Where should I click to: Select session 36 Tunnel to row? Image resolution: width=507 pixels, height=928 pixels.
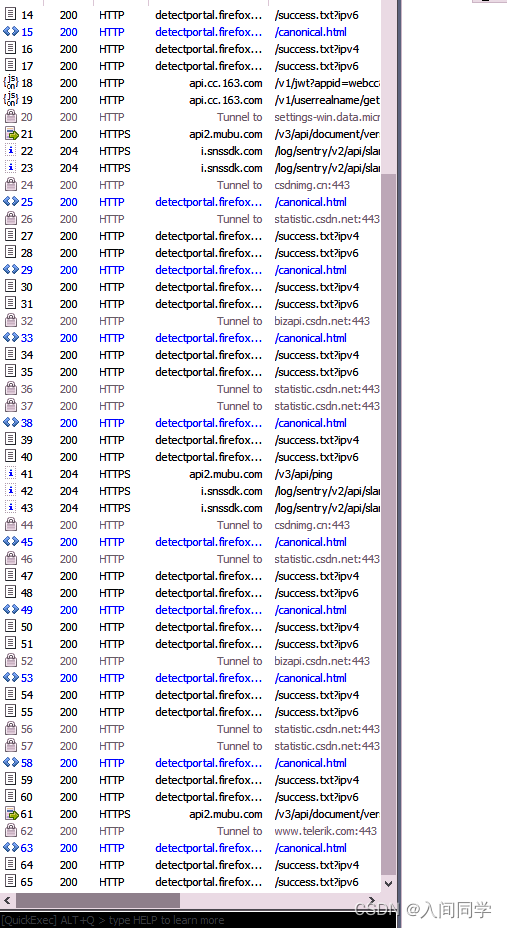click(x=240, y=389)
